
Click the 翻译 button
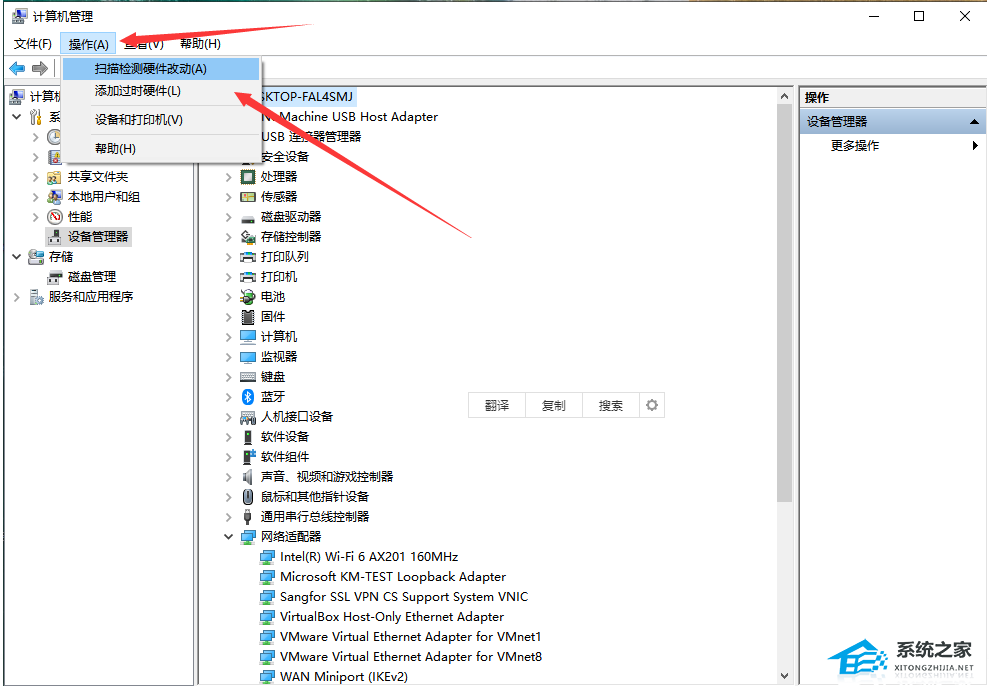(497, 405)
